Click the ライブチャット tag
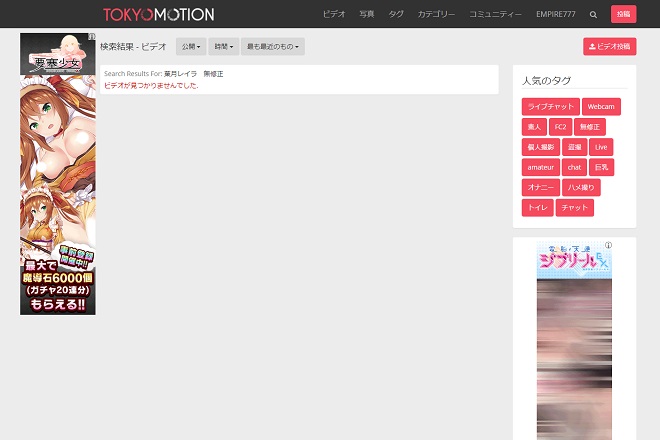 coord(549,106)
